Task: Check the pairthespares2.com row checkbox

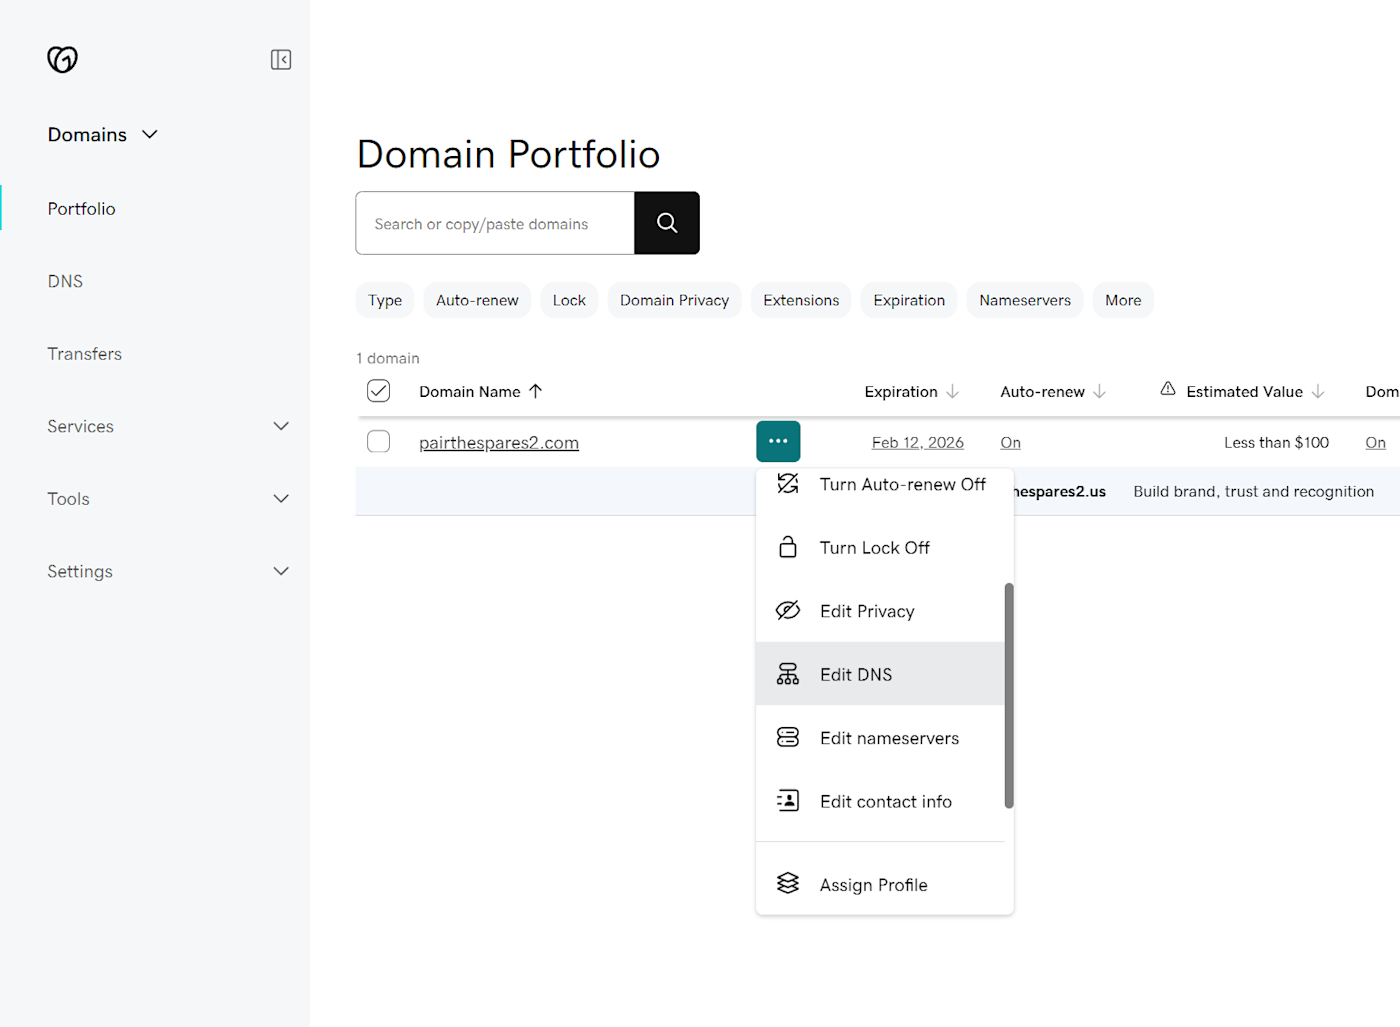Action: [x=378, y=441]
